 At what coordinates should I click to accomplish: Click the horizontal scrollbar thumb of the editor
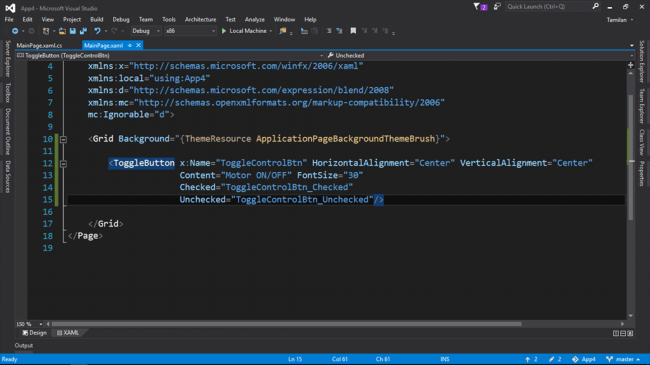286,324
